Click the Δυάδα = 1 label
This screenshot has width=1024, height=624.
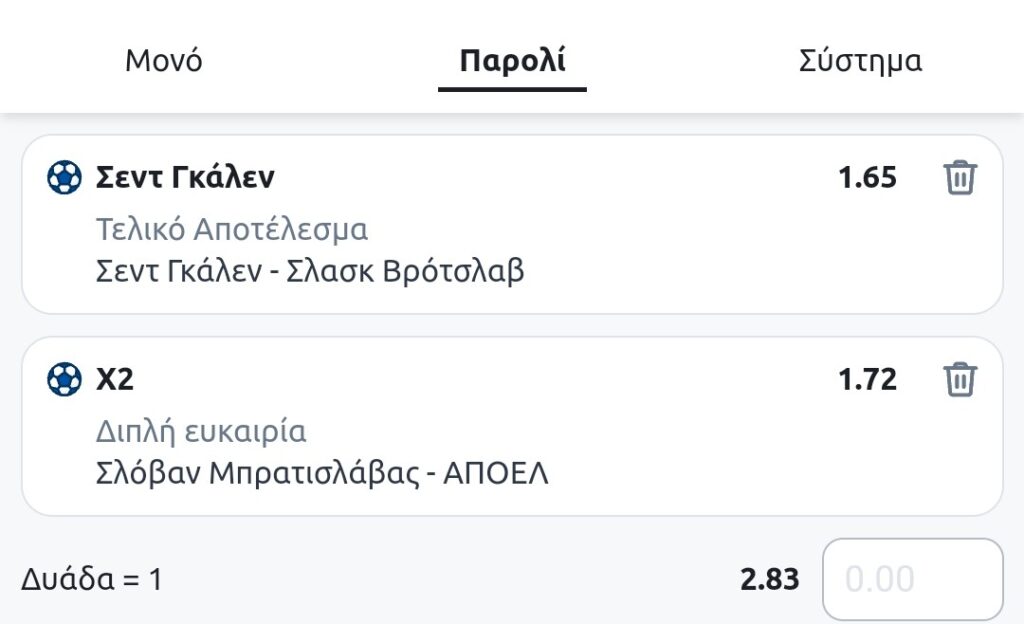click(91, 579)
